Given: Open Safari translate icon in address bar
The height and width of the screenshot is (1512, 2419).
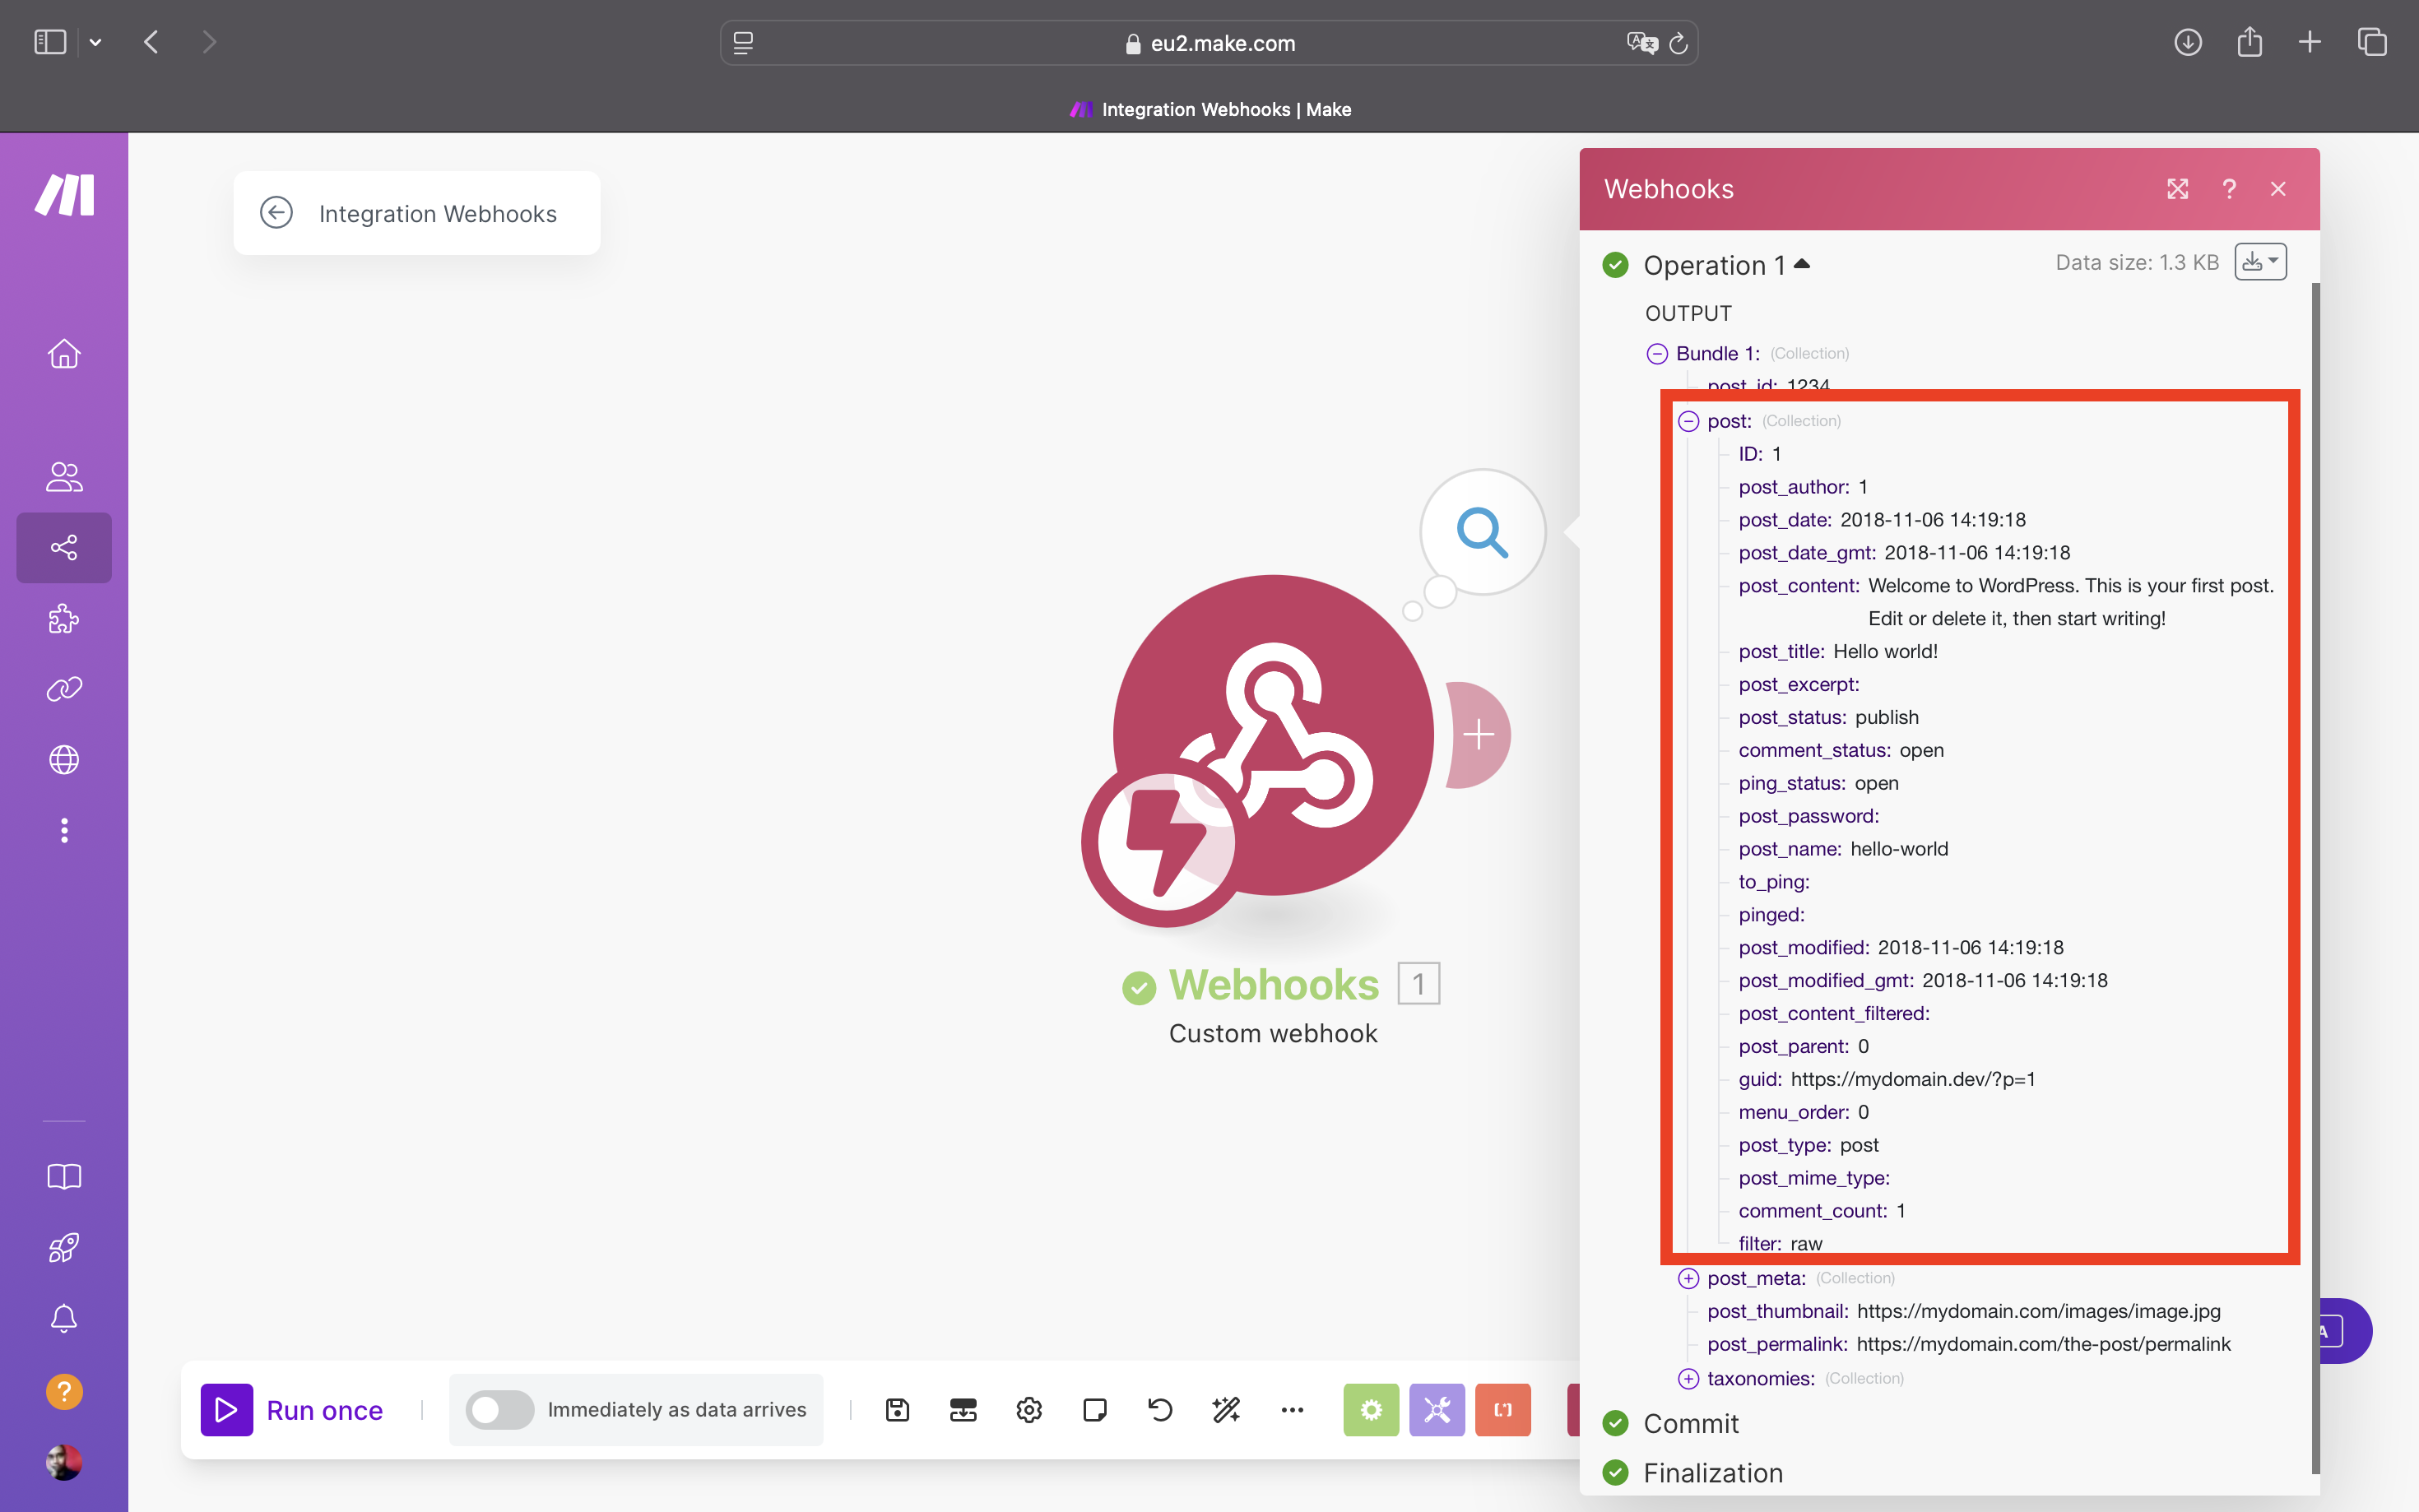Looking at the screenshot, I should pyautogui.click(x=1642, y=43).
